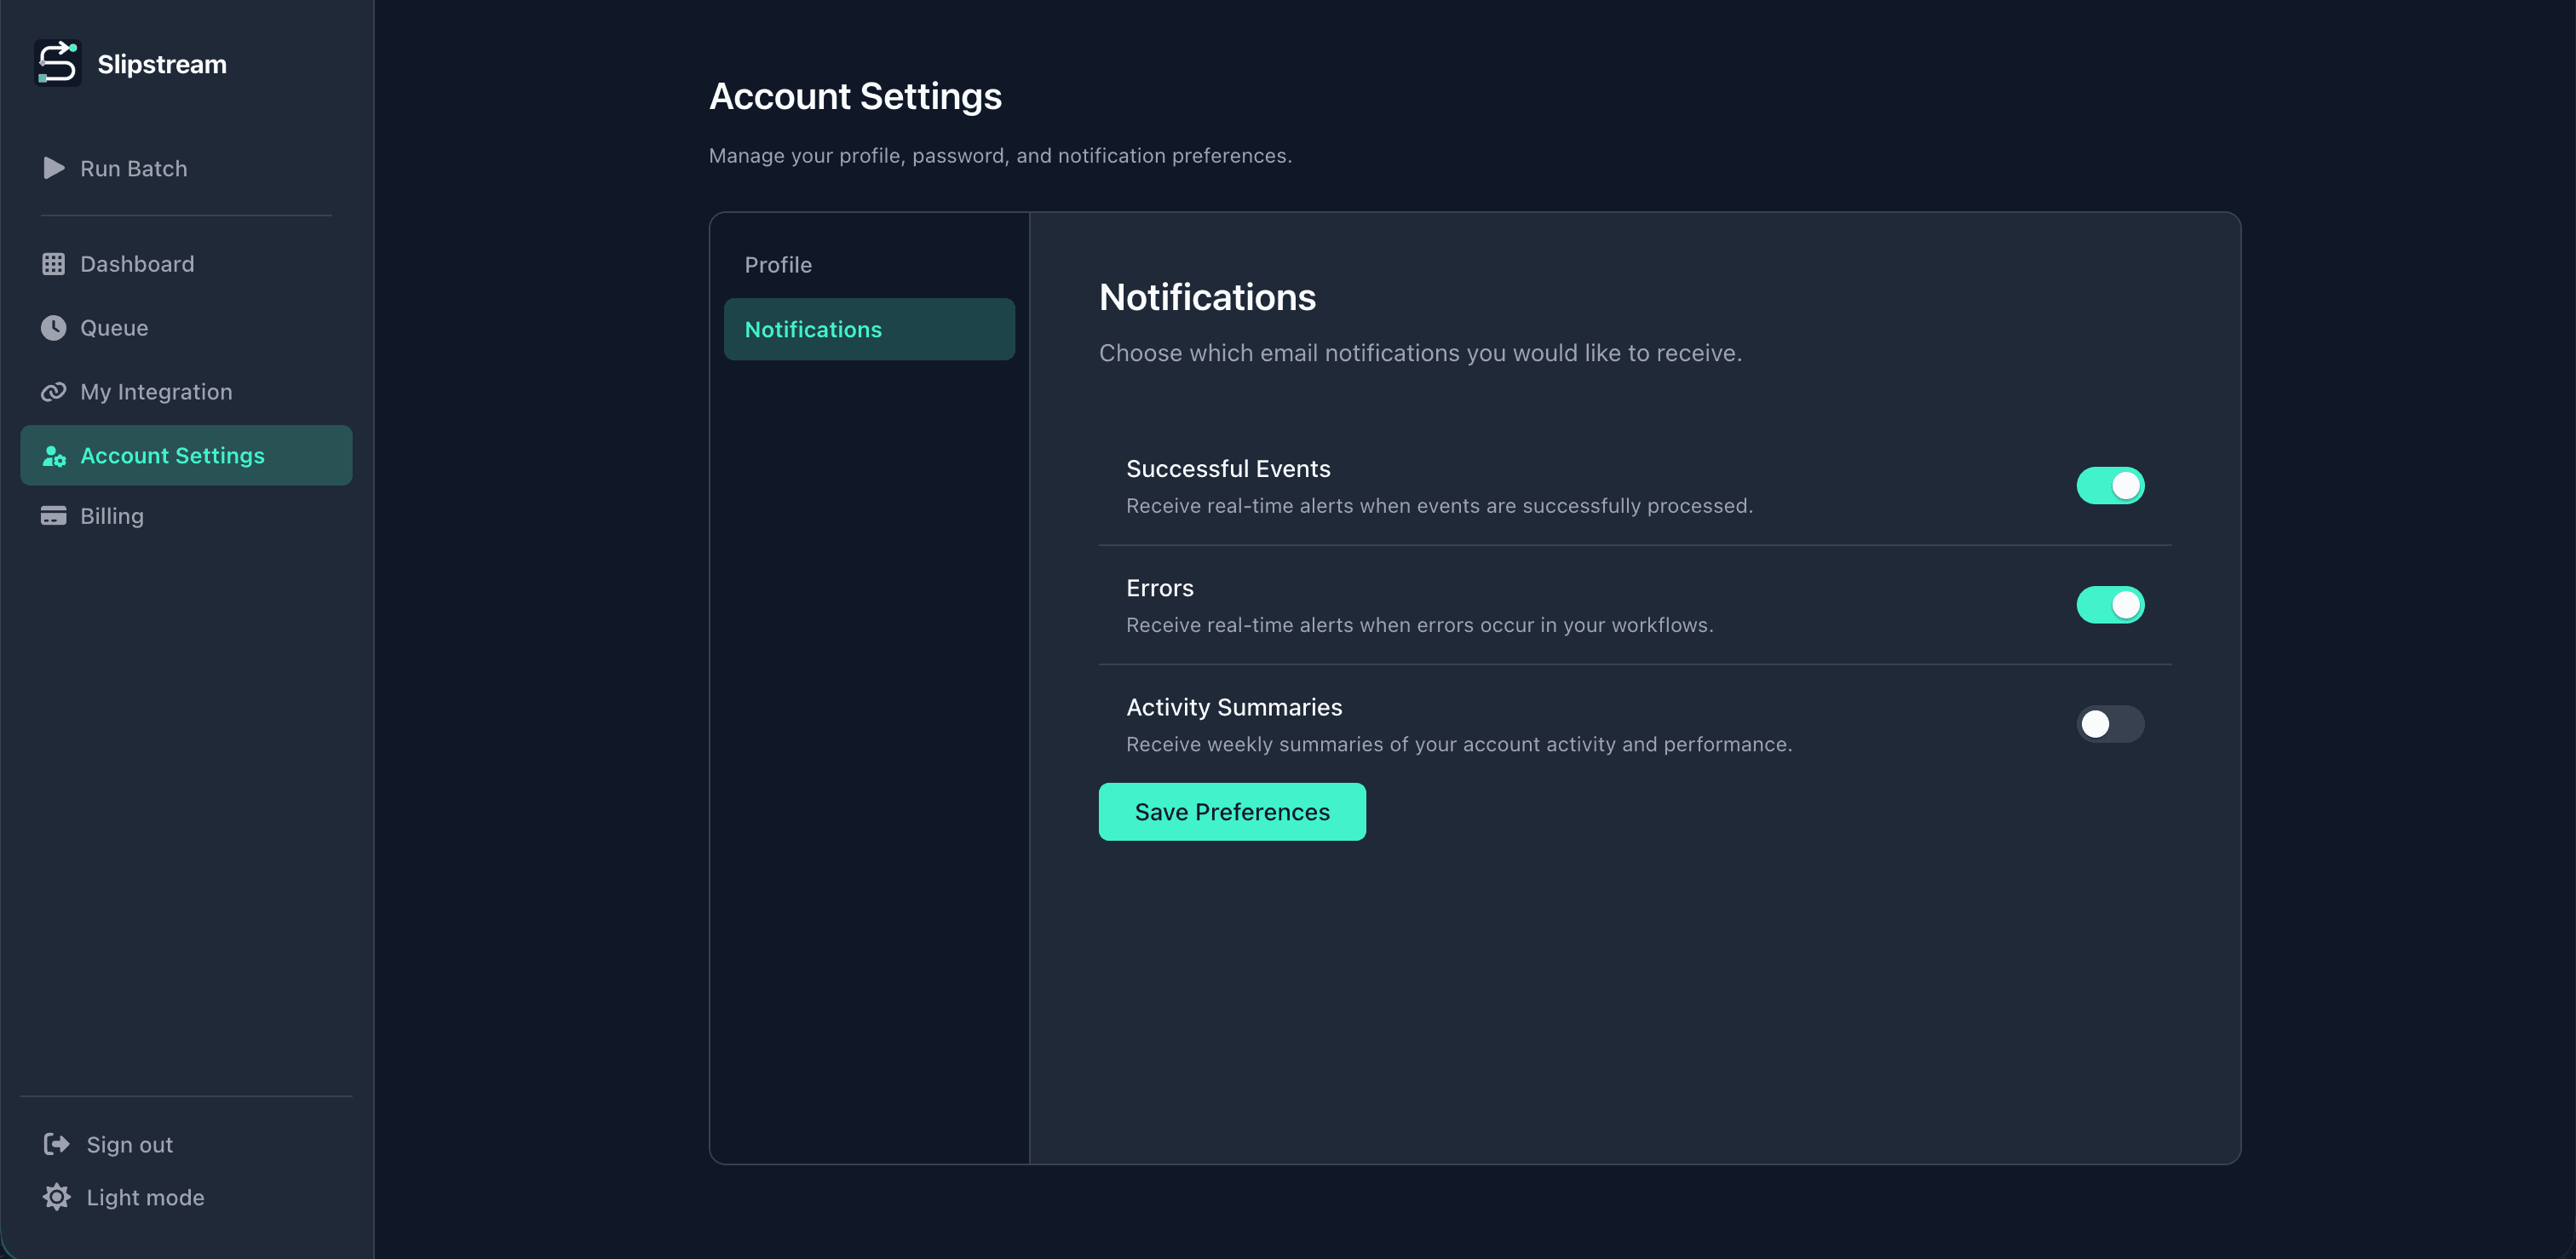Click the Queue clock icon

click(x=53, y=328)
